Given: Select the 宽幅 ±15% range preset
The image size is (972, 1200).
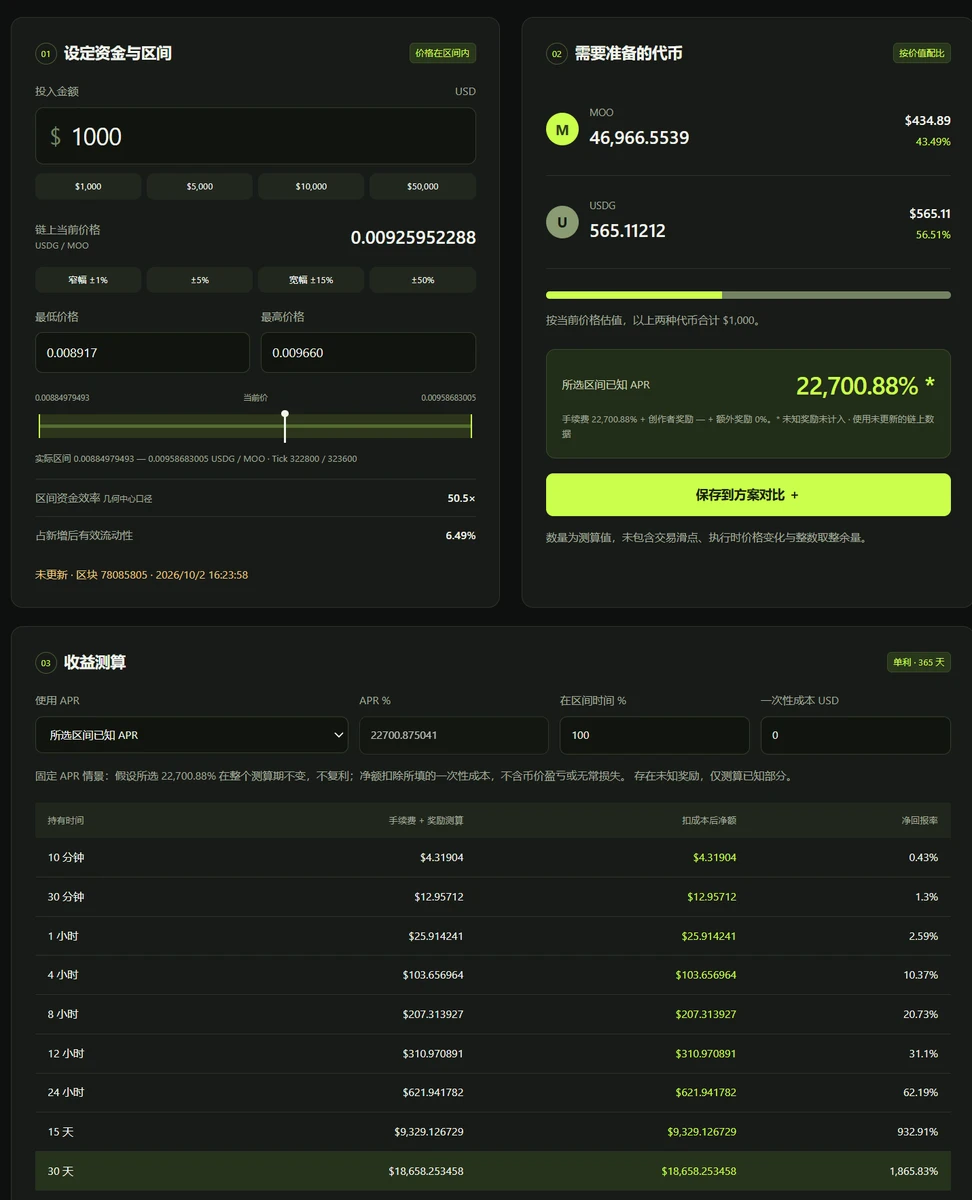Looking at the screenshot, I should pos(311,280).
